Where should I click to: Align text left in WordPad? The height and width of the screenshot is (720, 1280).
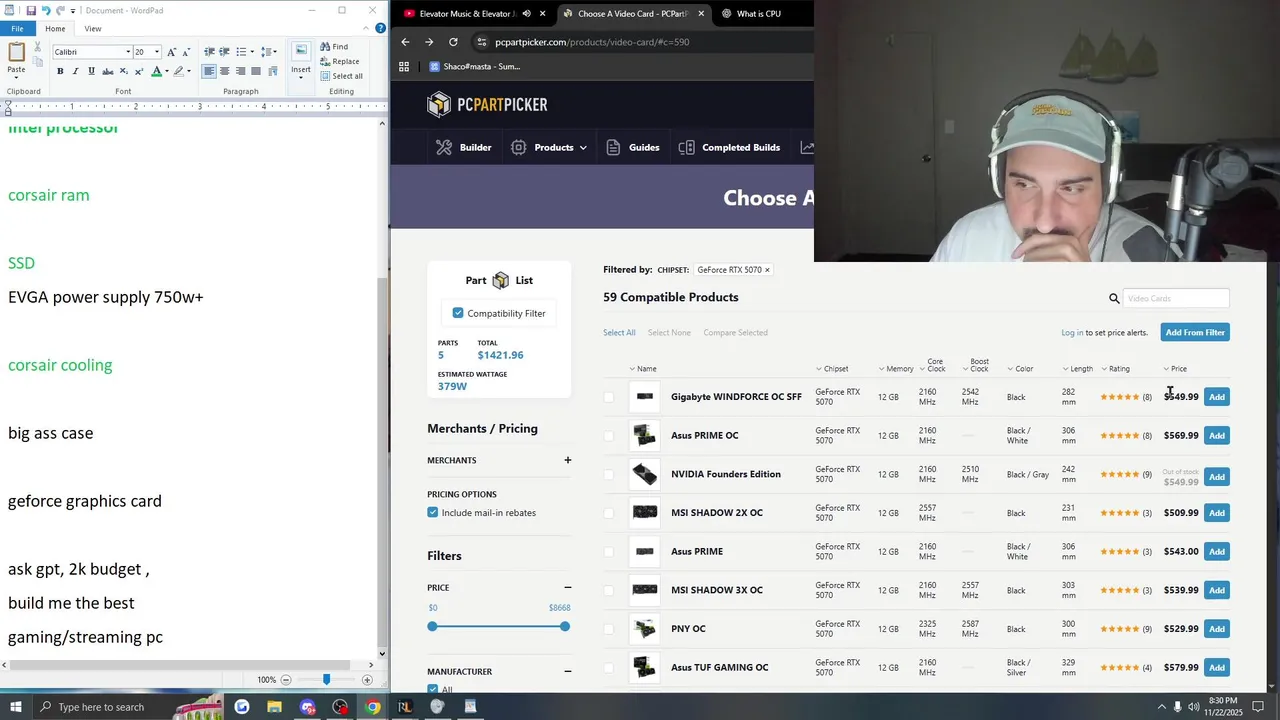click(x=209, y=71)
